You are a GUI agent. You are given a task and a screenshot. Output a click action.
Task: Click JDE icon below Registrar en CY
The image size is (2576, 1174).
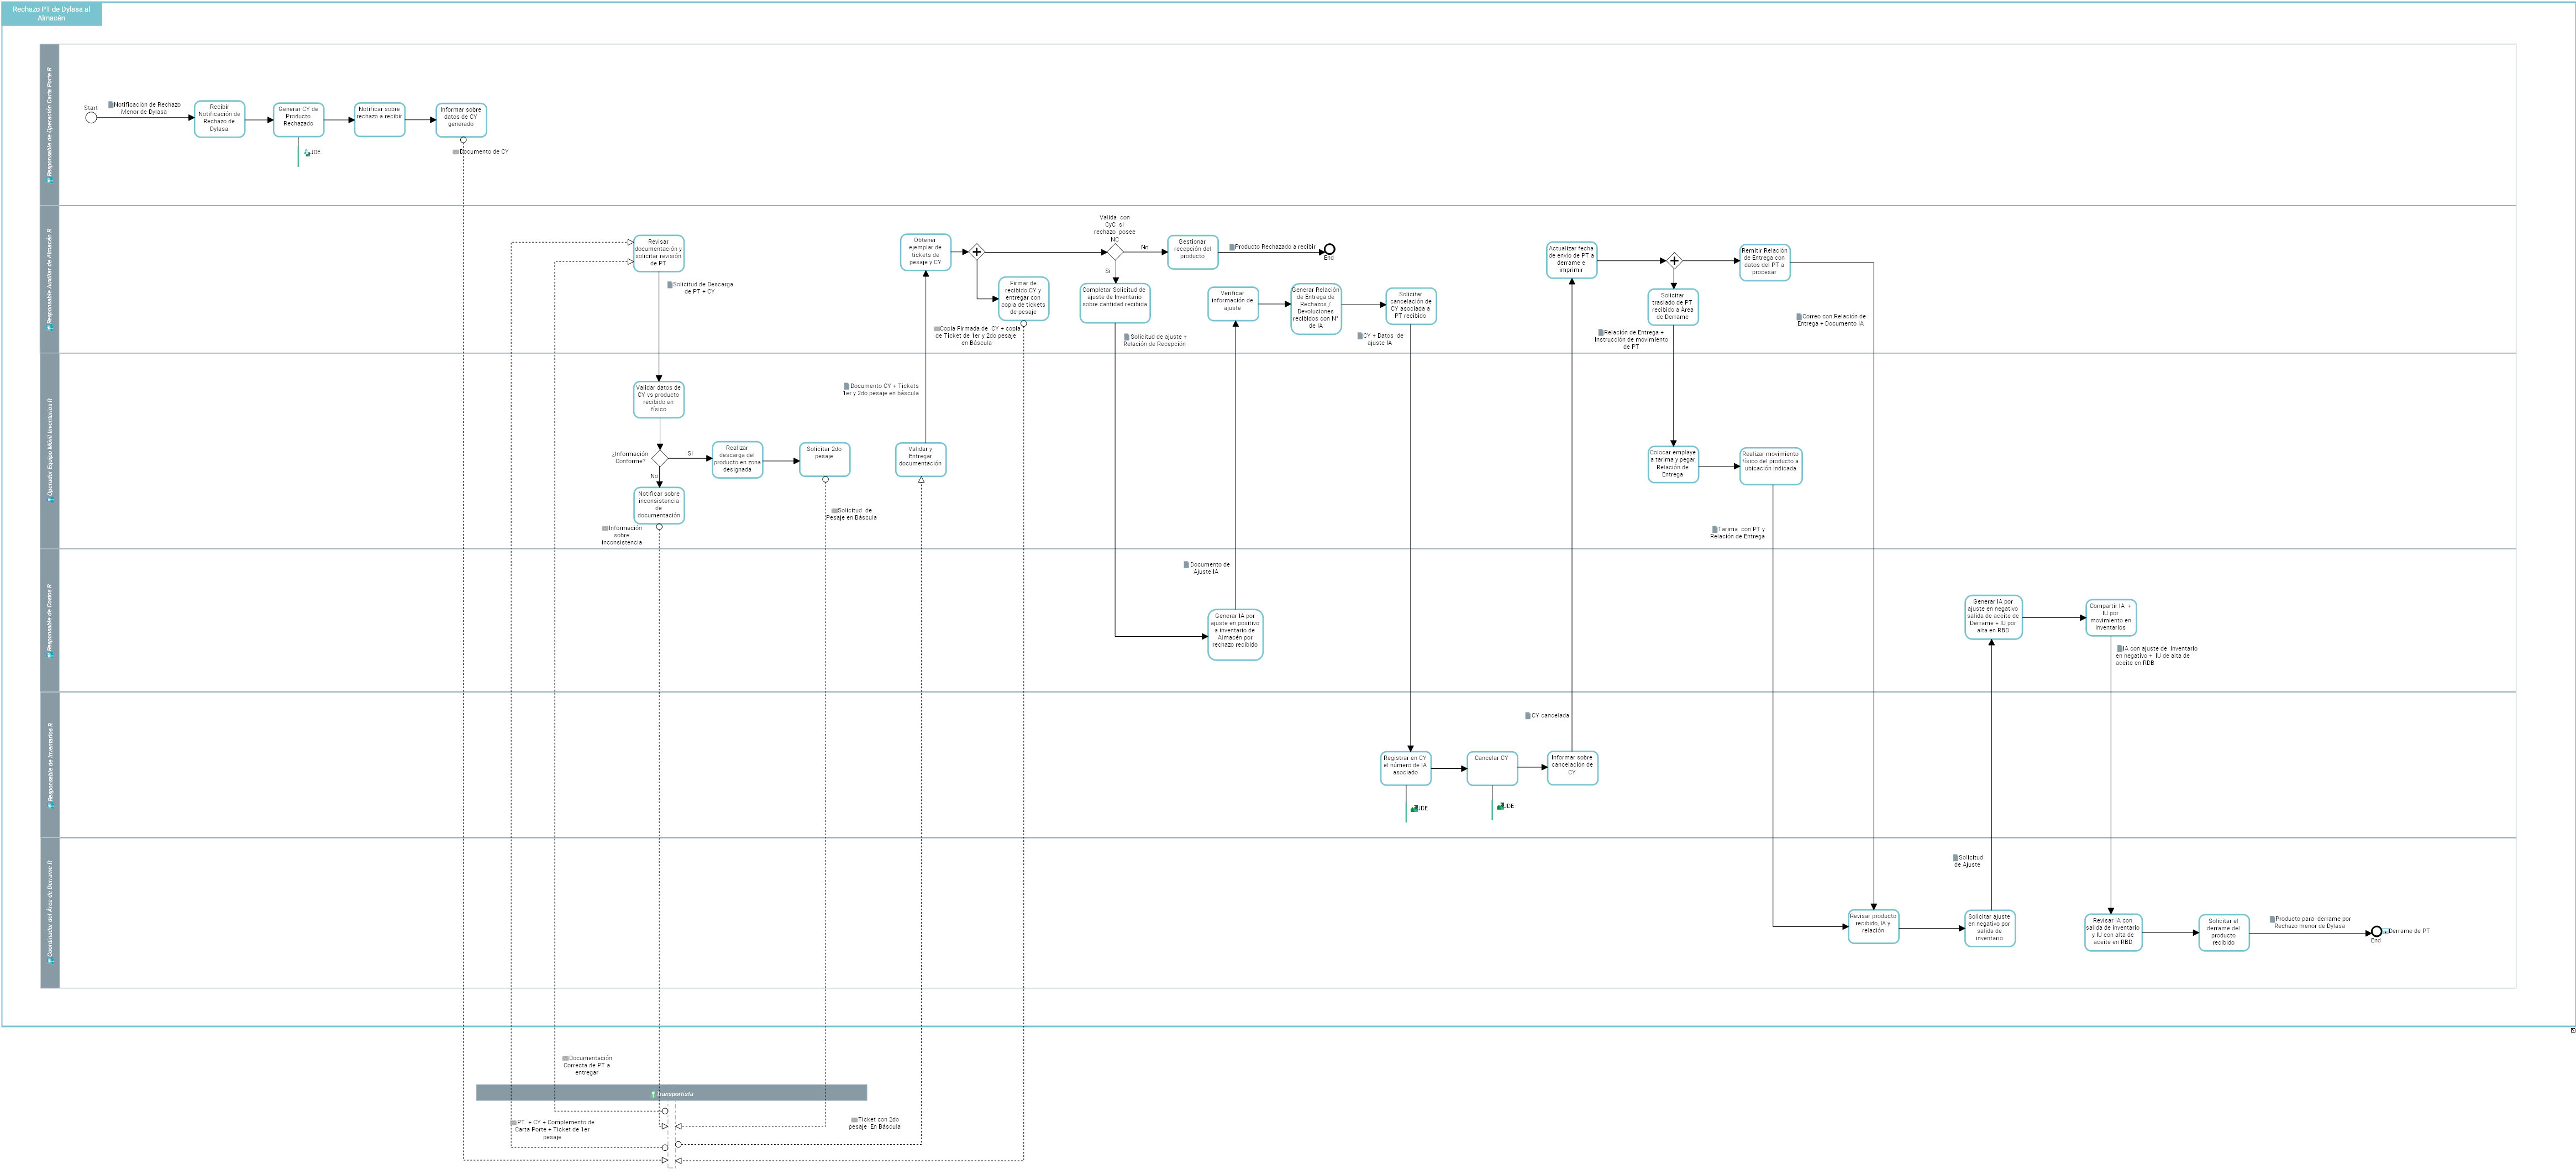coord(1414,808)
